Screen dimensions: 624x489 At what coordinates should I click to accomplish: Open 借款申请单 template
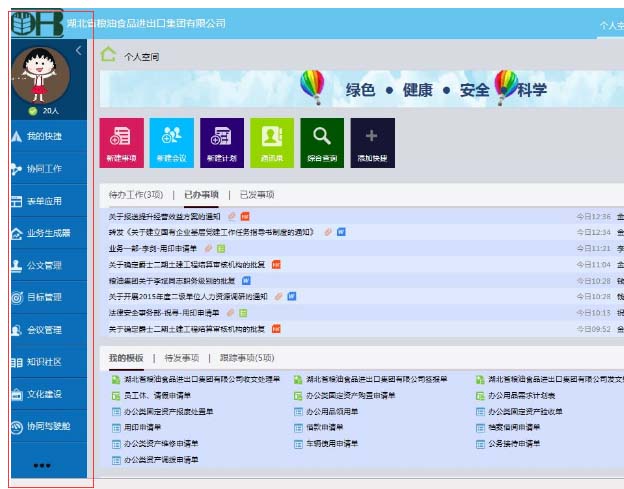point(324,427)
